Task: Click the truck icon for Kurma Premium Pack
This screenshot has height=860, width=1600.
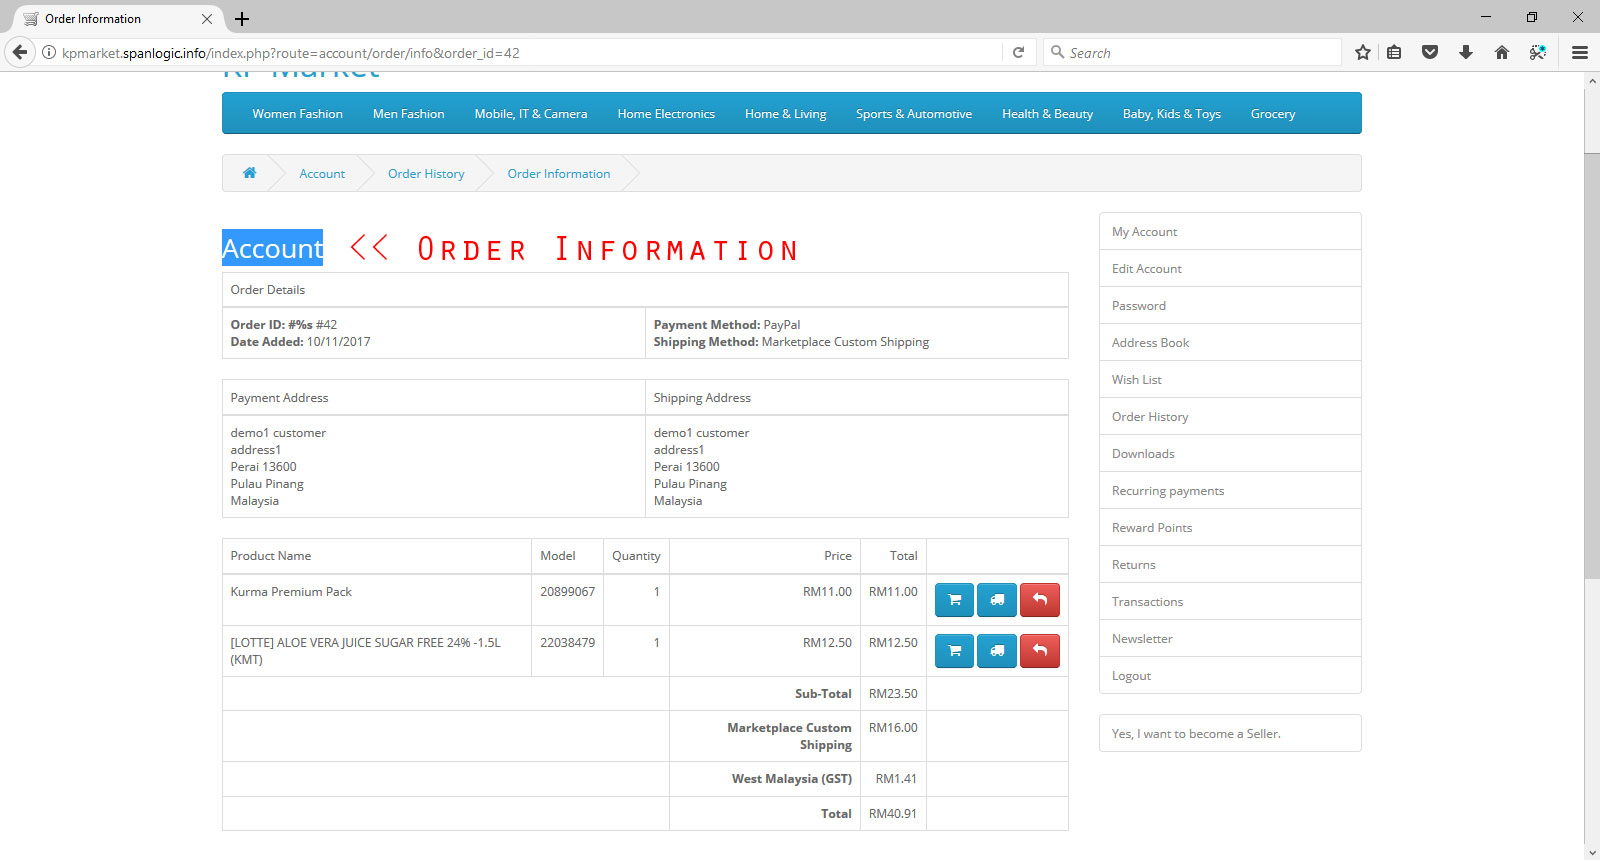Action: pyautogui.click(x=997, y=600)
